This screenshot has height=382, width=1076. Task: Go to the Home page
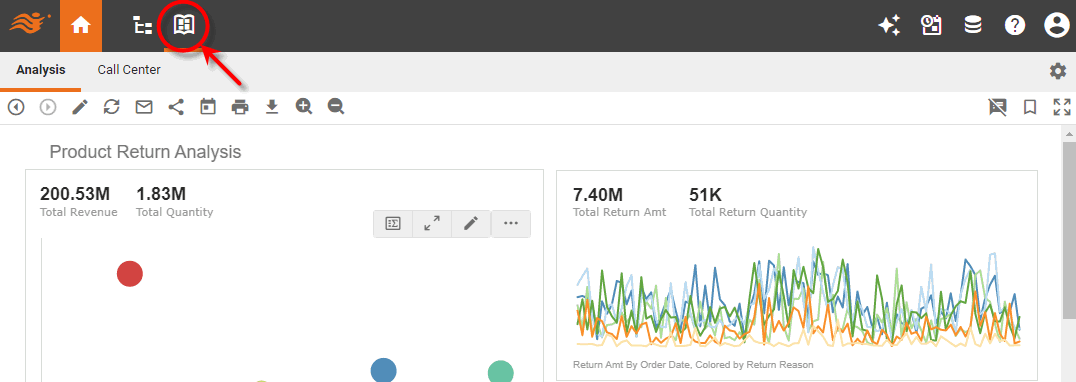pyautogui.click(x=81, y=26)
